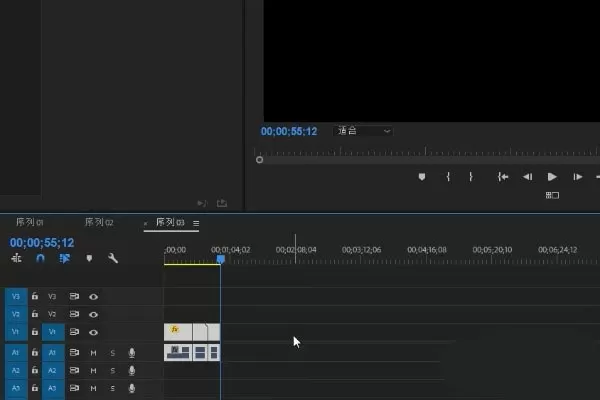Enable voice-over record on A2
Viewport: 600px width, 400px height.
[x=132, y=371]
